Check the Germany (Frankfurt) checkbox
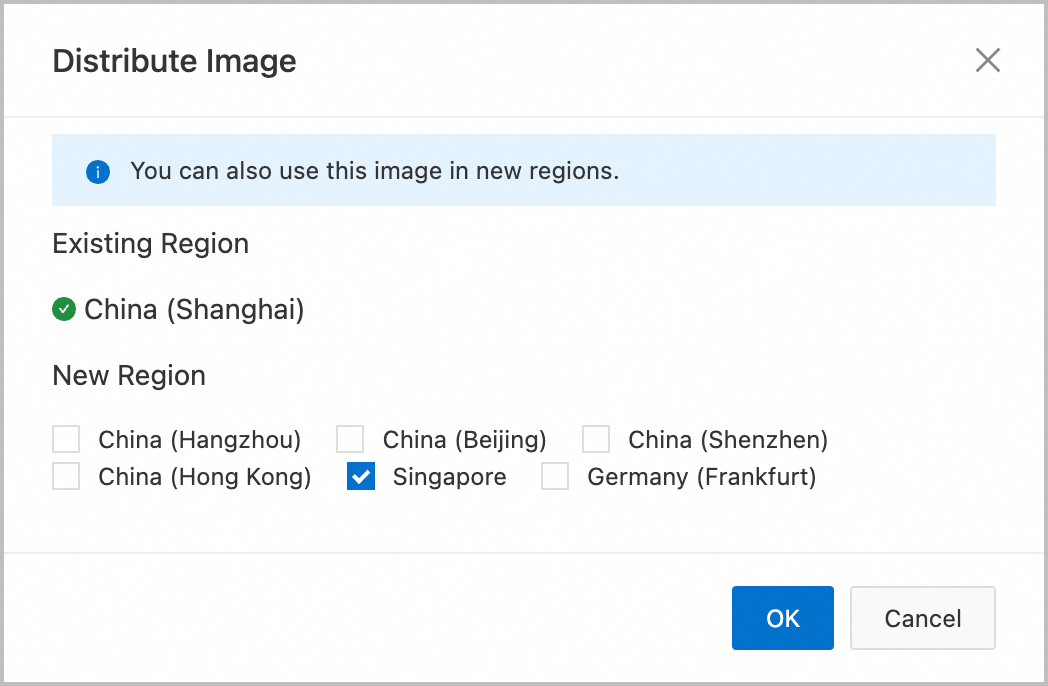The height and width of the screenshot is (686, 1048). (x=555, y=476)
